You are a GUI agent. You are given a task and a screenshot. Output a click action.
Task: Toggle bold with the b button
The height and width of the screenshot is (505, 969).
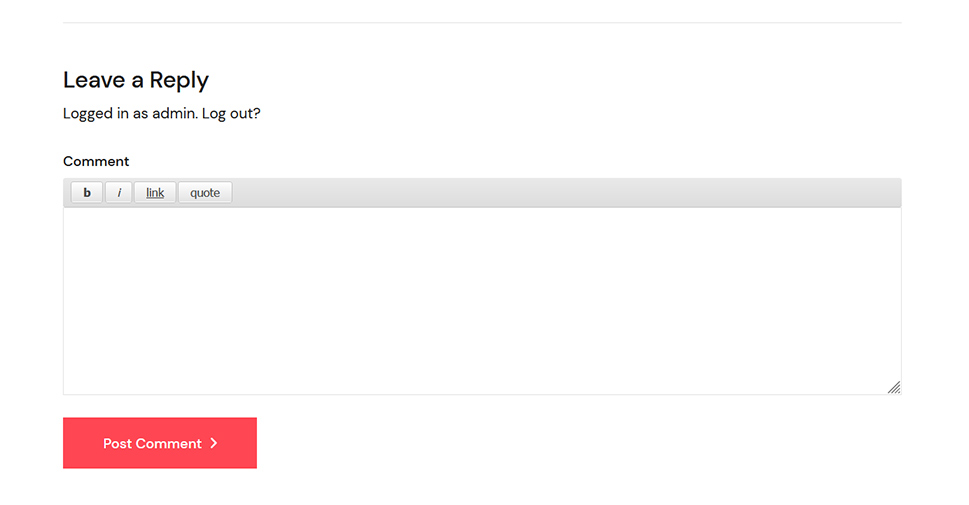[x=87, y=192]
